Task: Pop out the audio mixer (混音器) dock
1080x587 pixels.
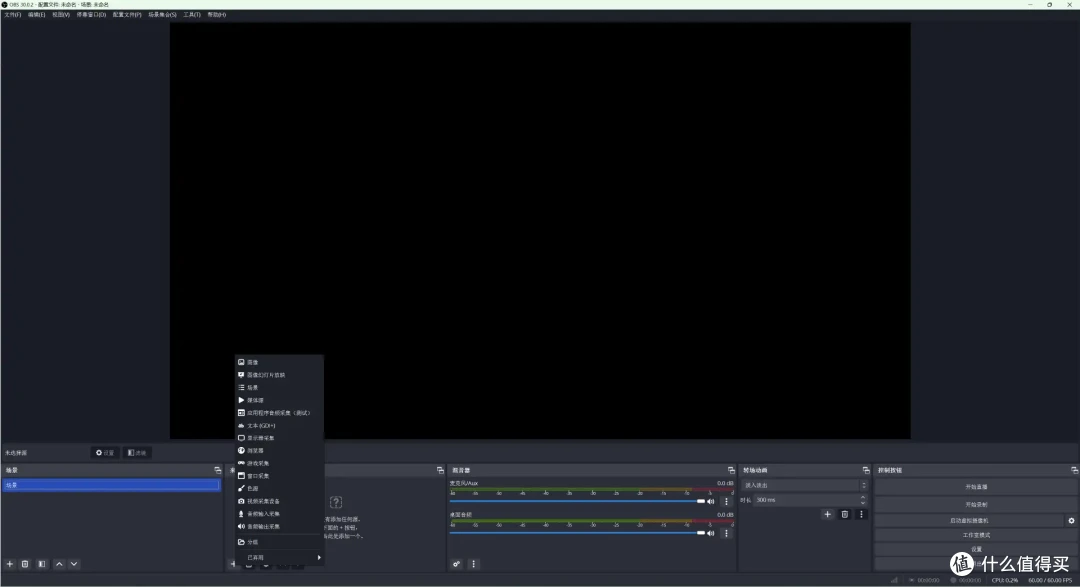Action: tap(731, 471)
